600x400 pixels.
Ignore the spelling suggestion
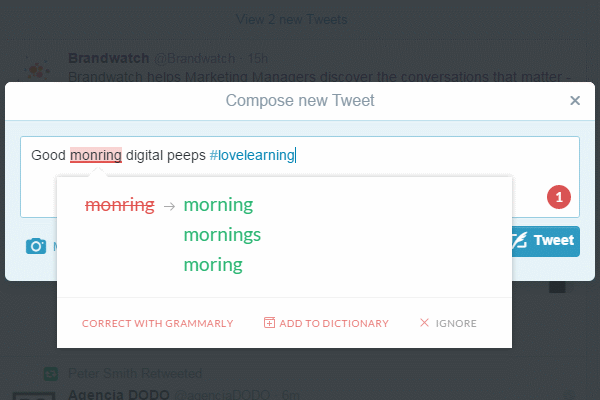[448, 323]
